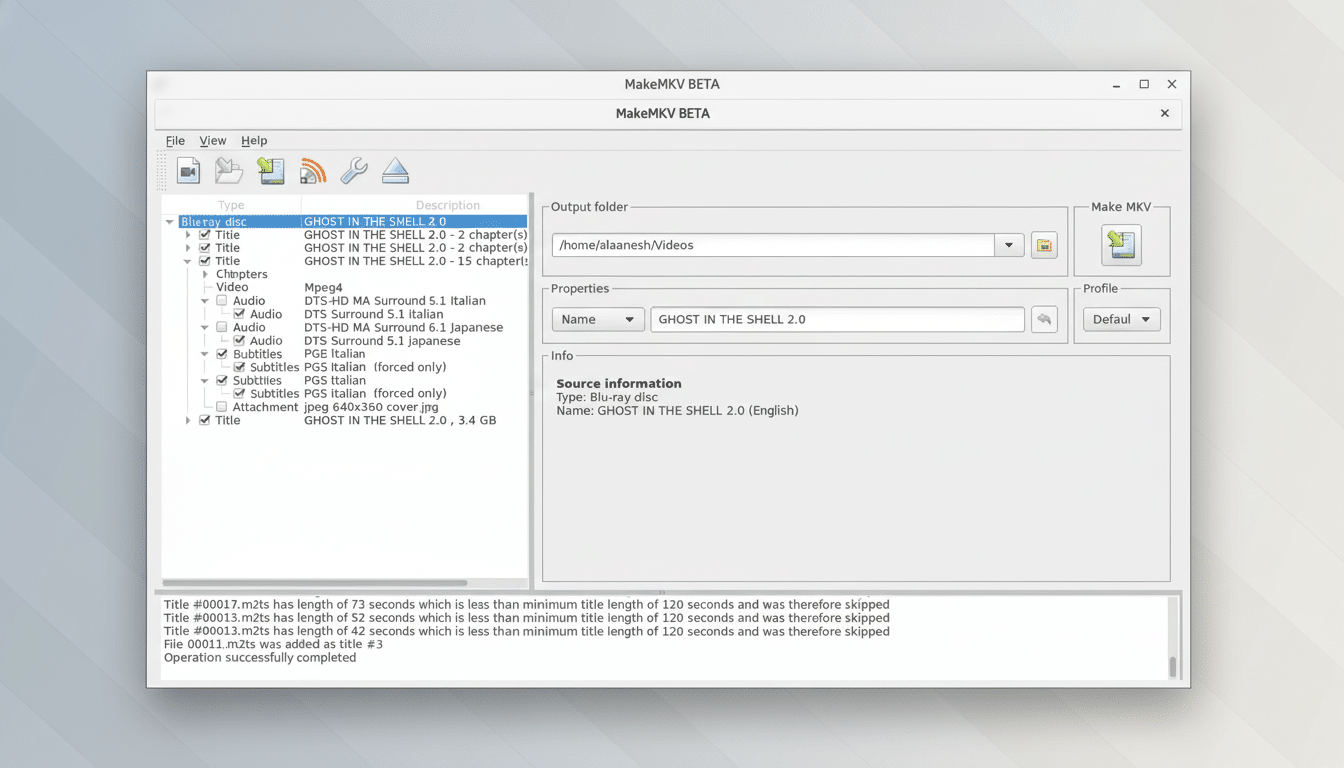The width and height of the screenshot is (1344, 768).
Task: Open preferences via the wrench icon
Action: point(353,170)
